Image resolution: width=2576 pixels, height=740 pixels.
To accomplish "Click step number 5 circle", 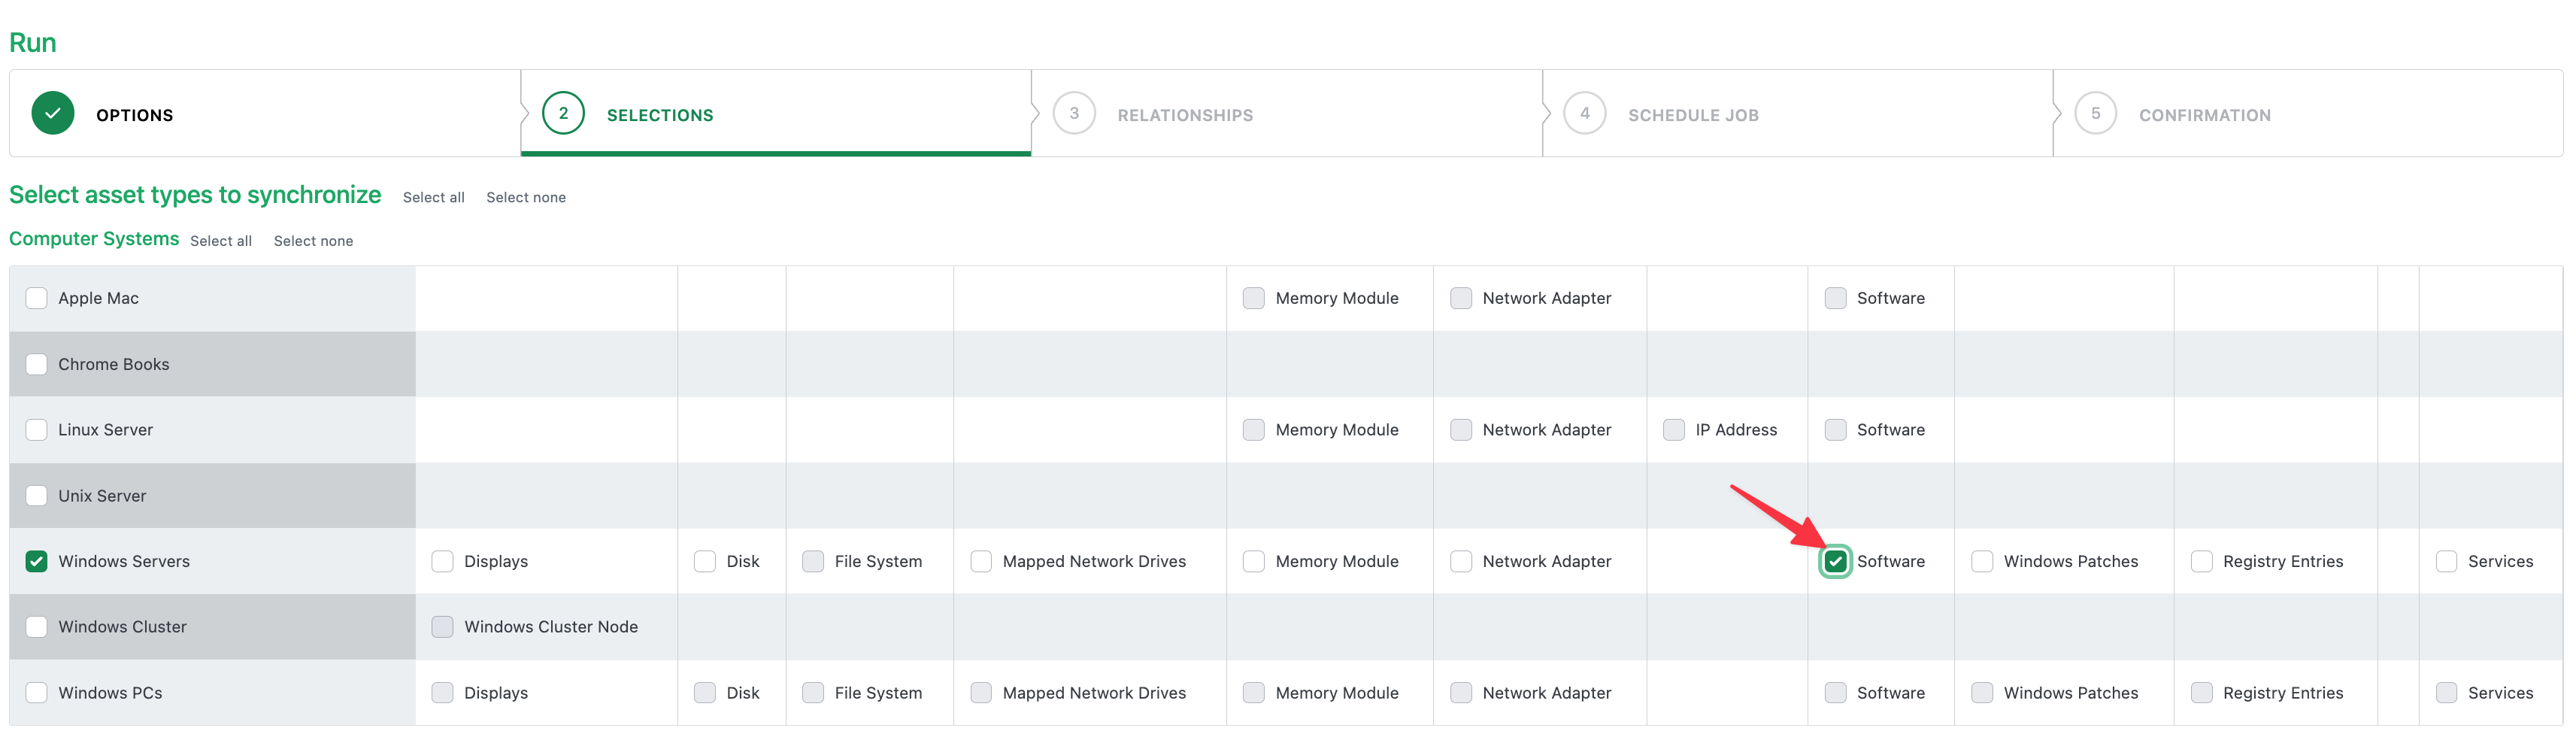I will (2096, 113).
